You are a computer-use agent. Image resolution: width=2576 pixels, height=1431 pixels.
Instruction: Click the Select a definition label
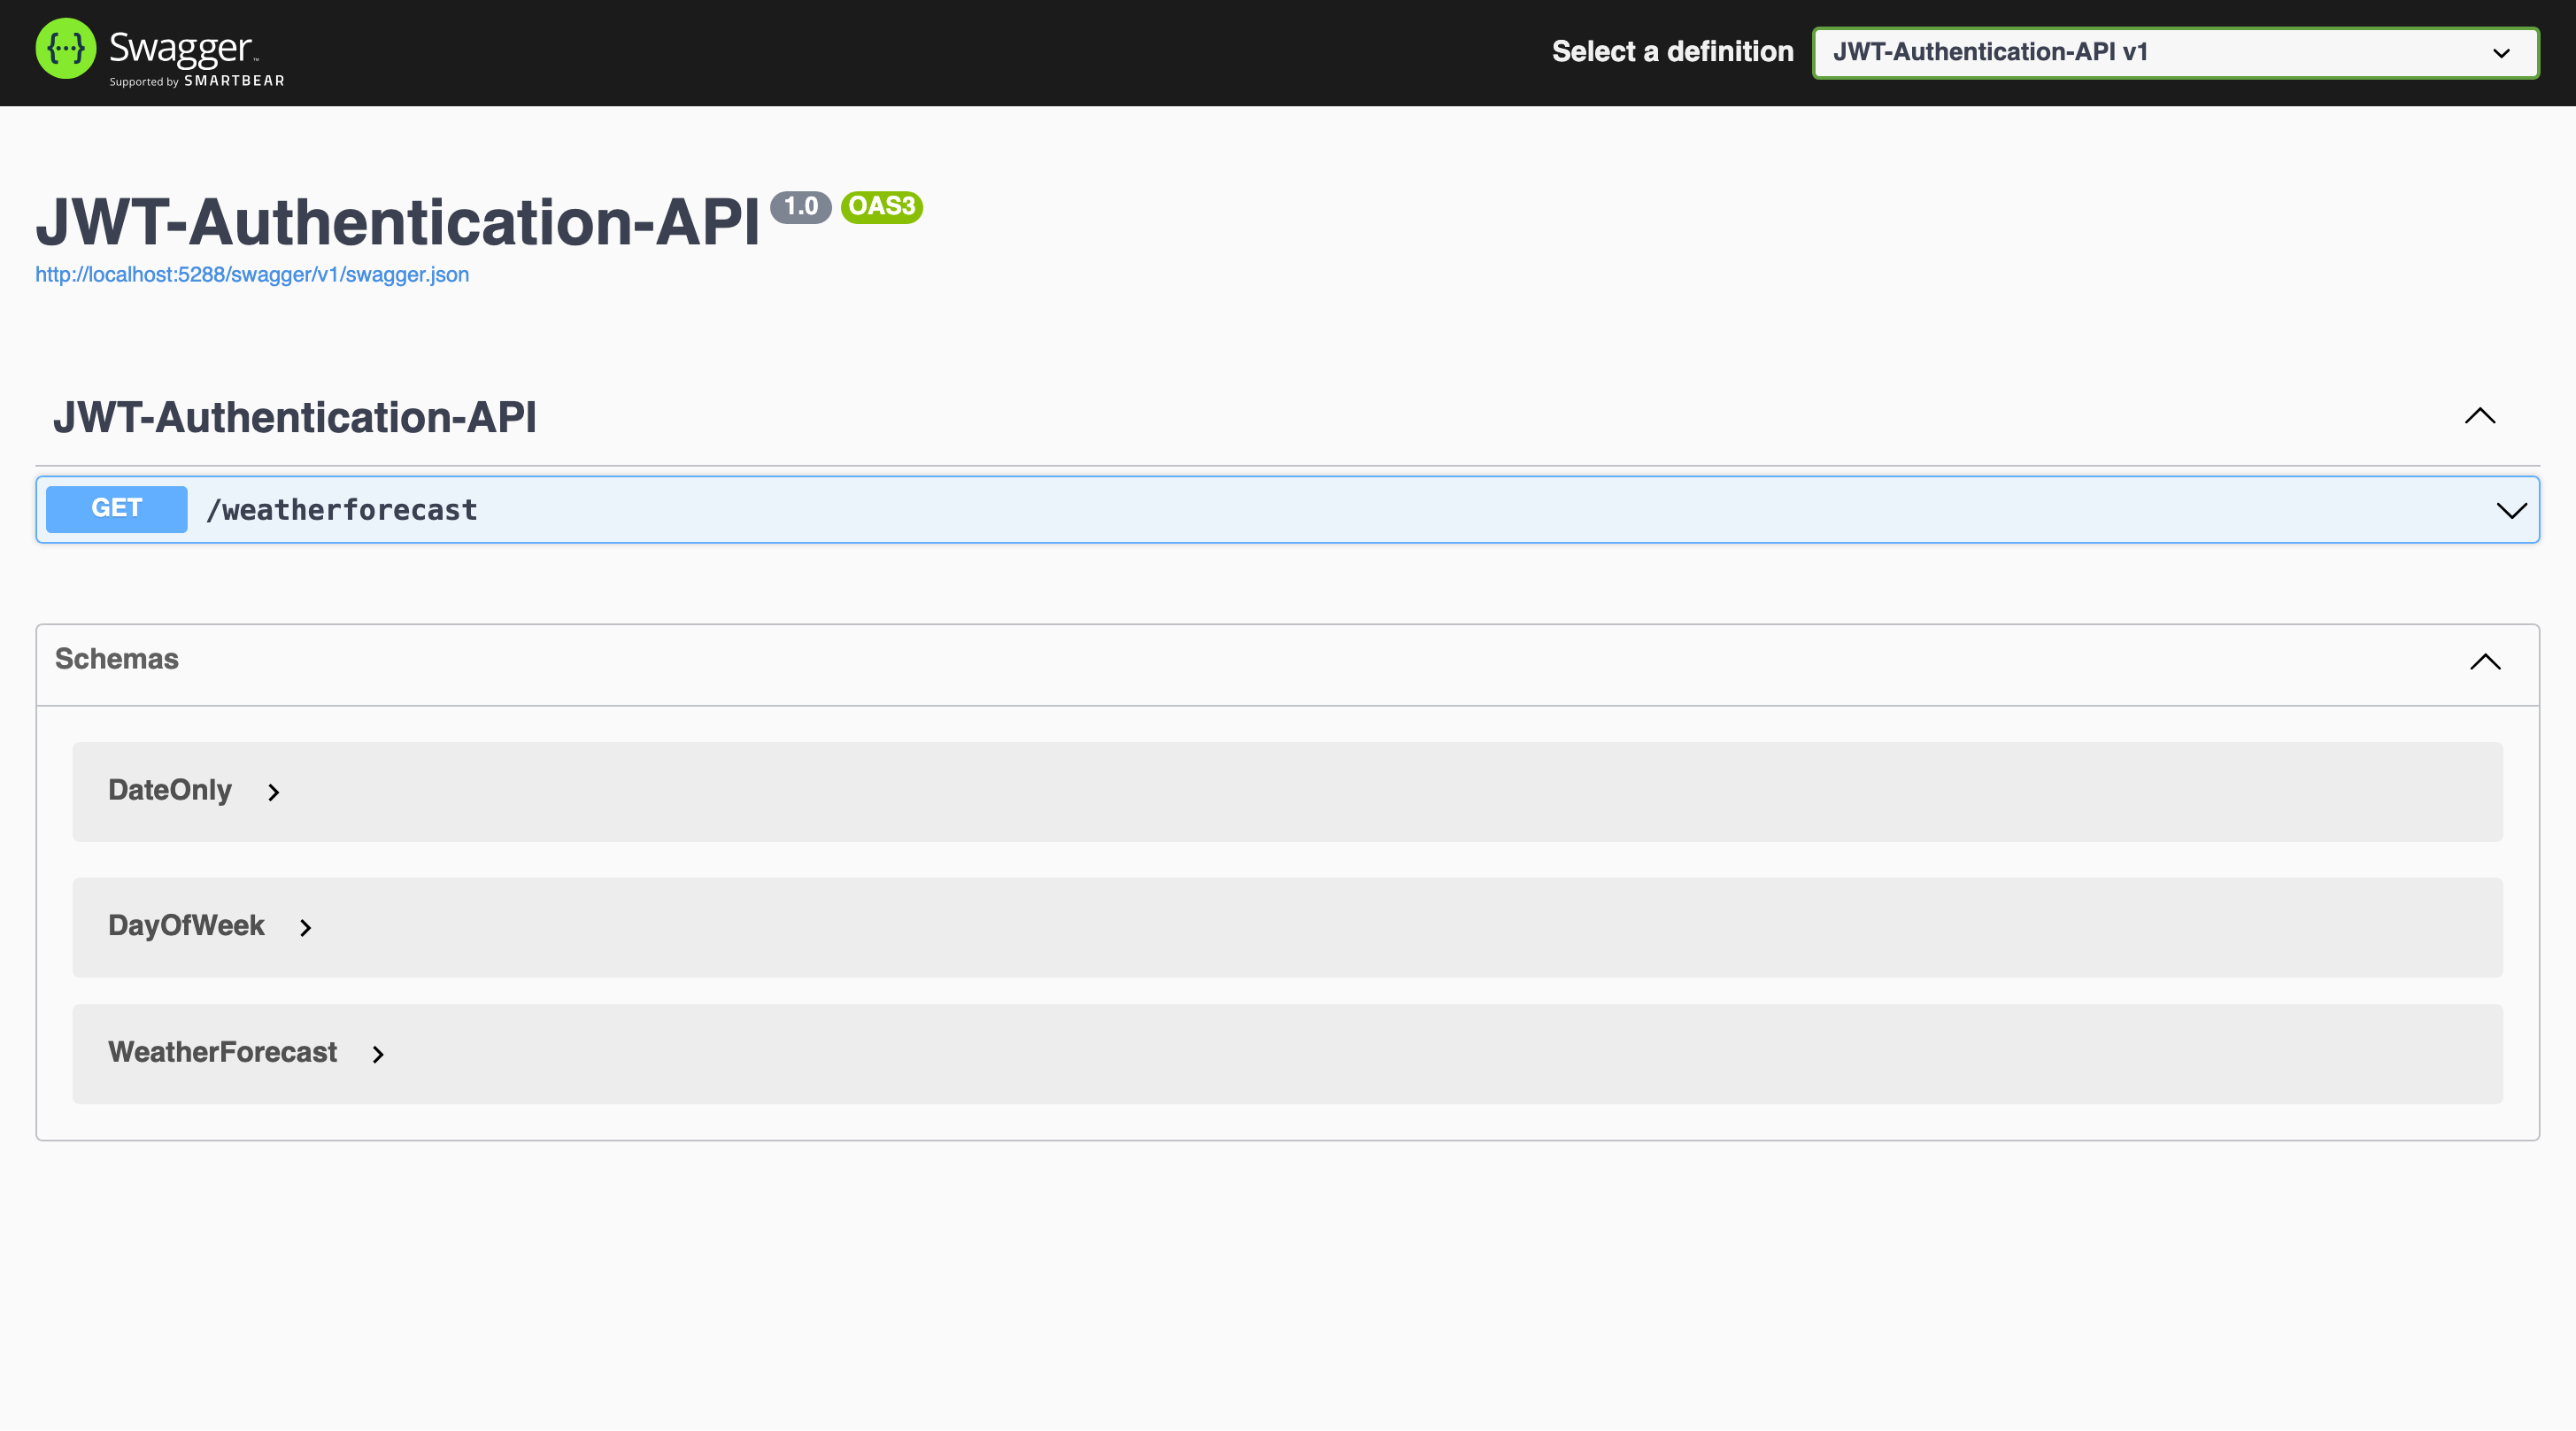click(x=1672, y=52)
